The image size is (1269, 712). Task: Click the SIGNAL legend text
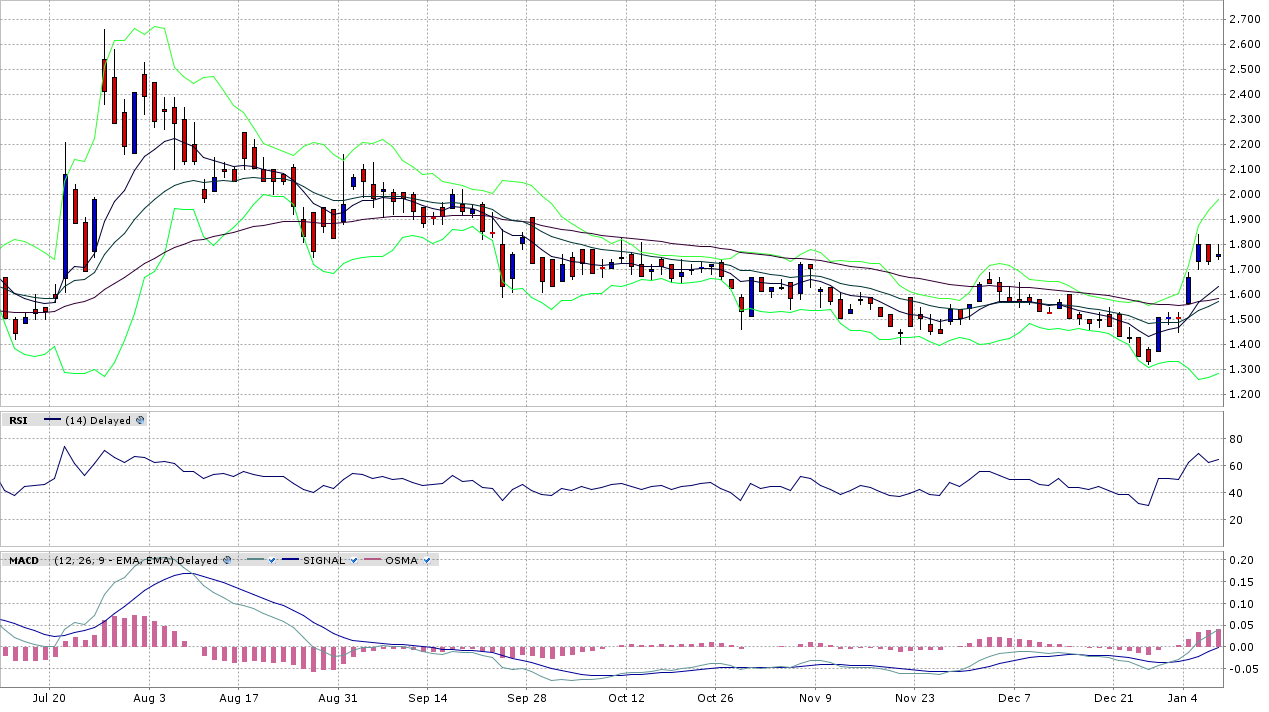324,560
